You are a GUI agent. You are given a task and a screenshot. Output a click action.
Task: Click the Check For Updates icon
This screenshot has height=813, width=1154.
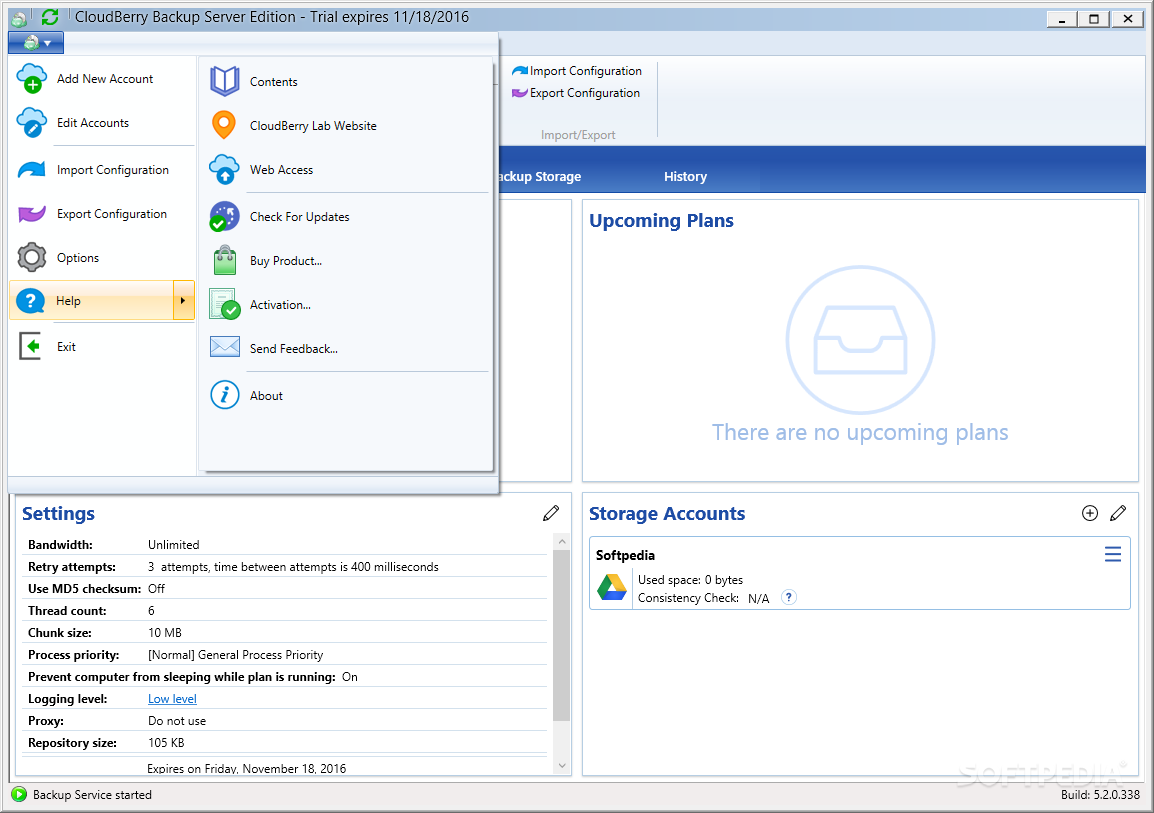pyautogui.click(x=224, y=217)
